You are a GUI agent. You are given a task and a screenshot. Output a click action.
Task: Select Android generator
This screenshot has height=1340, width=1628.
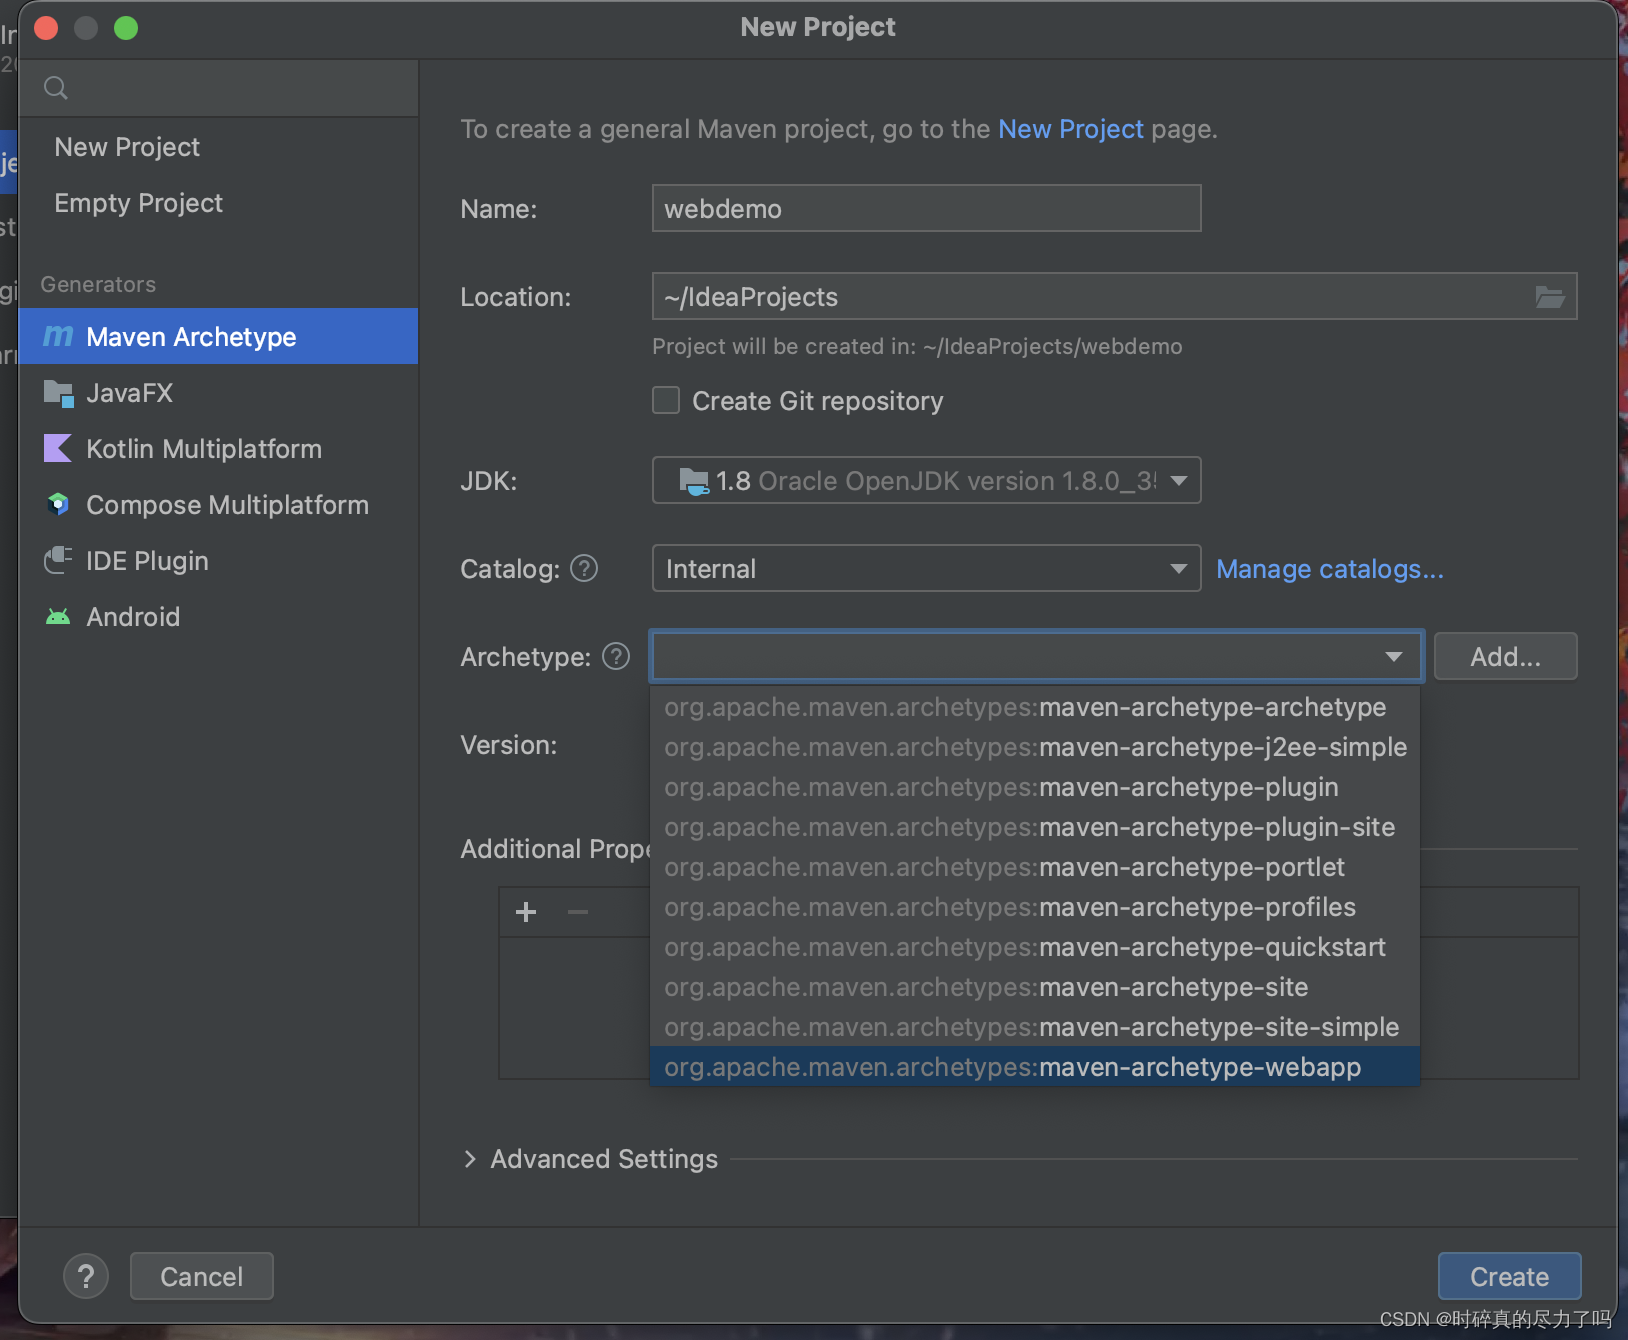(x=218, y=616)
